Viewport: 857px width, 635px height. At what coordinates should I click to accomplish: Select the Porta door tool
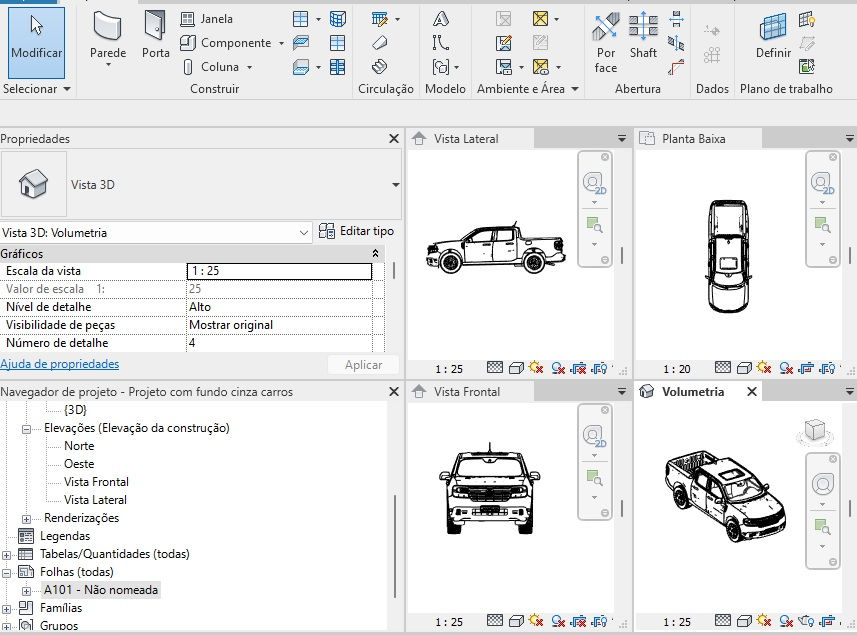[155, 36]
